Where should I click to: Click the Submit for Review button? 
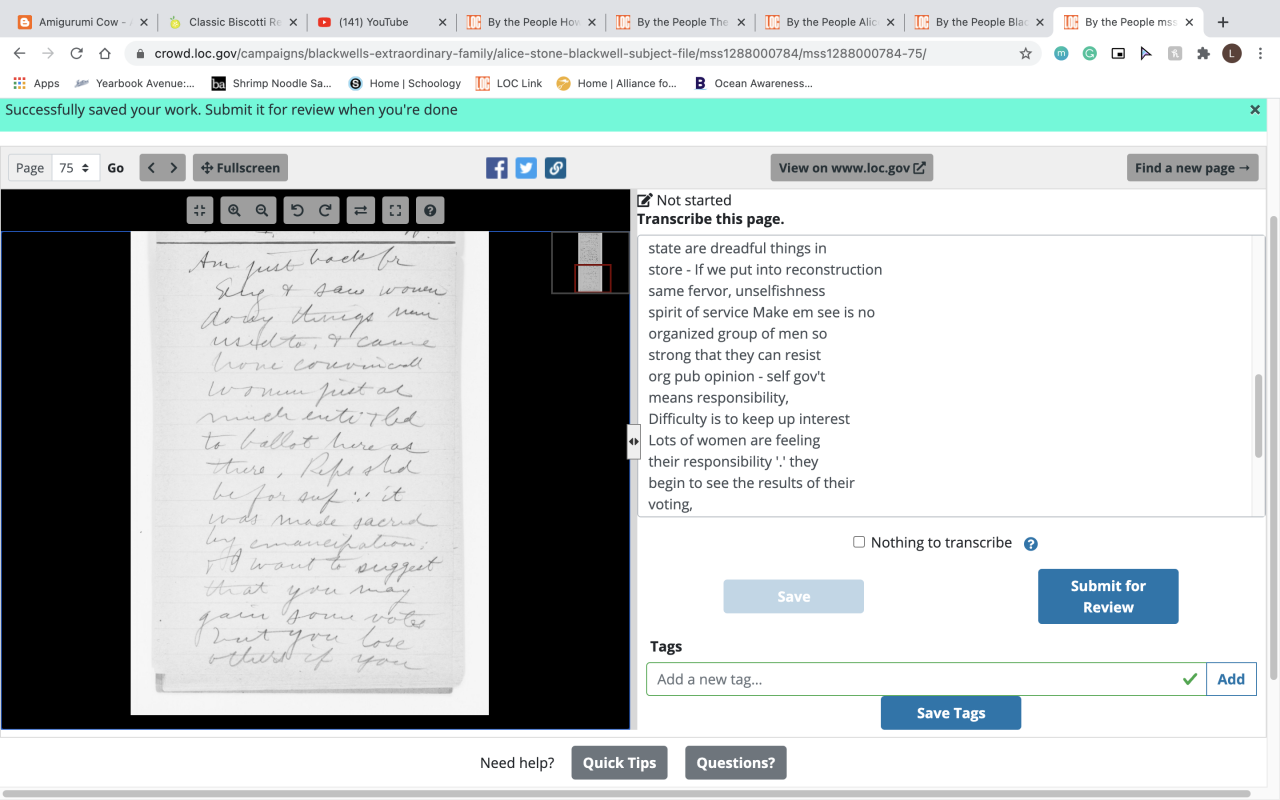coord(1108,596)
